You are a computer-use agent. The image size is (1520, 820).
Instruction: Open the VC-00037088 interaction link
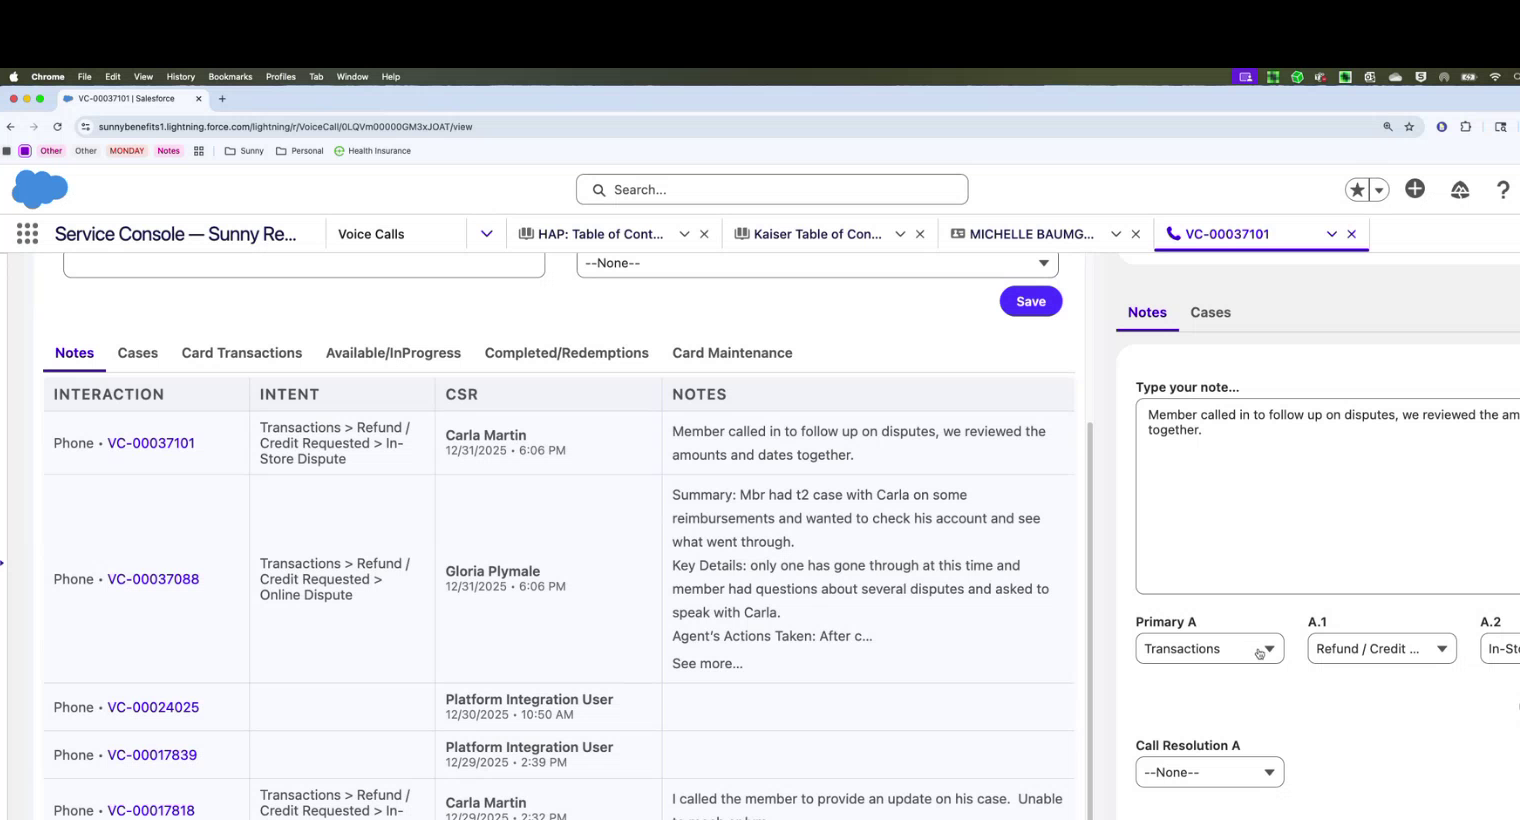pos(153,579)
